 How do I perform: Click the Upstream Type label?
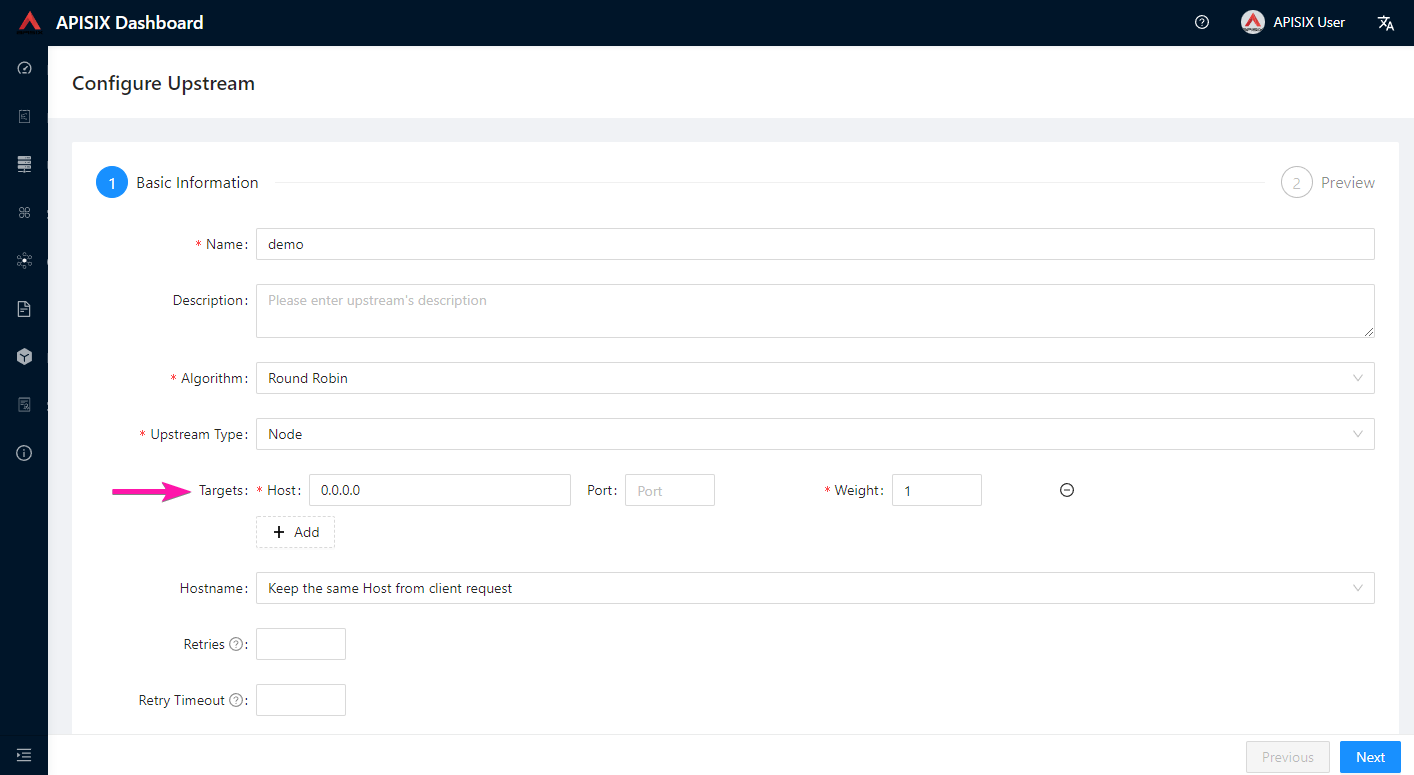pos(197,434)
